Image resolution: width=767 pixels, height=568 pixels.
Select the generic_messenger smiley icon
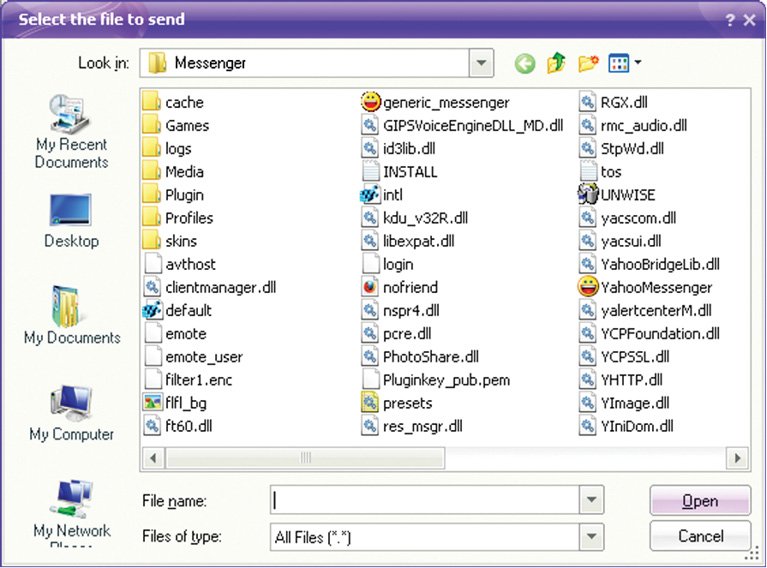pyautogui.click(x=370, y=102)
